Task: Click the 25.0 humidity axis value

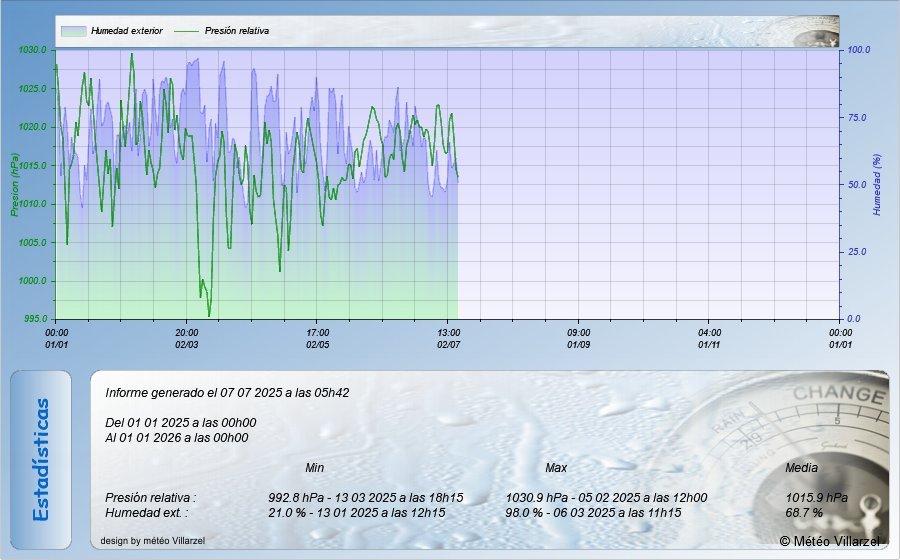Action: [x=857, y=252]
